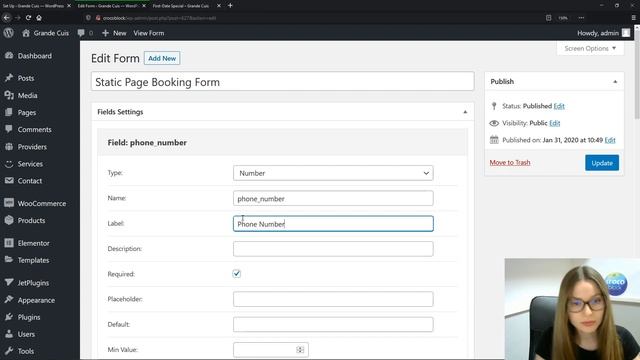Open the Dashboard sidebar icon
Image resolution: width=640 pixels, height=360 pixels.
coord(9,56)
